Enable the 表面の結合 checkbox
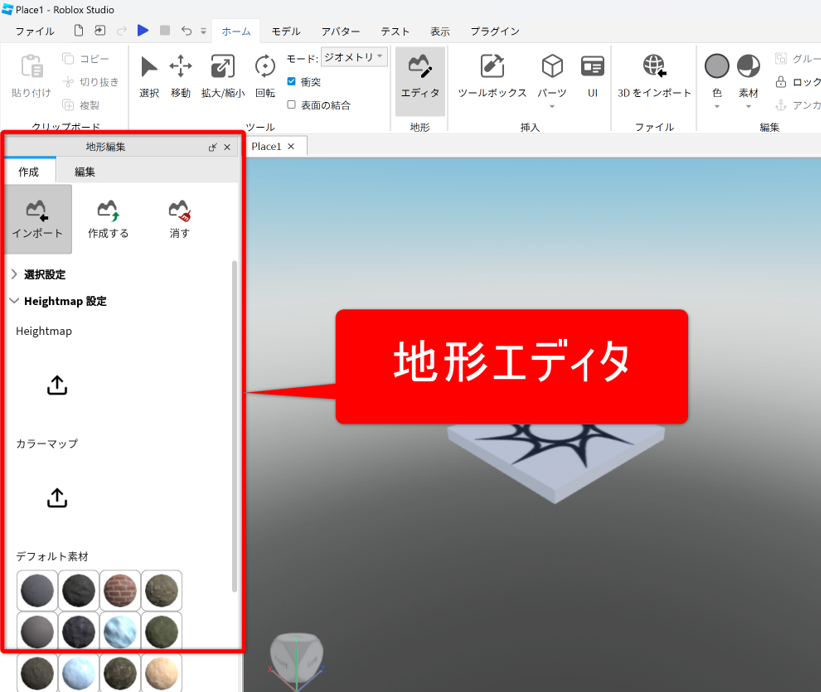Image resolution: width=821 pixels, height=692 pixels. click(x=292, y=105)
